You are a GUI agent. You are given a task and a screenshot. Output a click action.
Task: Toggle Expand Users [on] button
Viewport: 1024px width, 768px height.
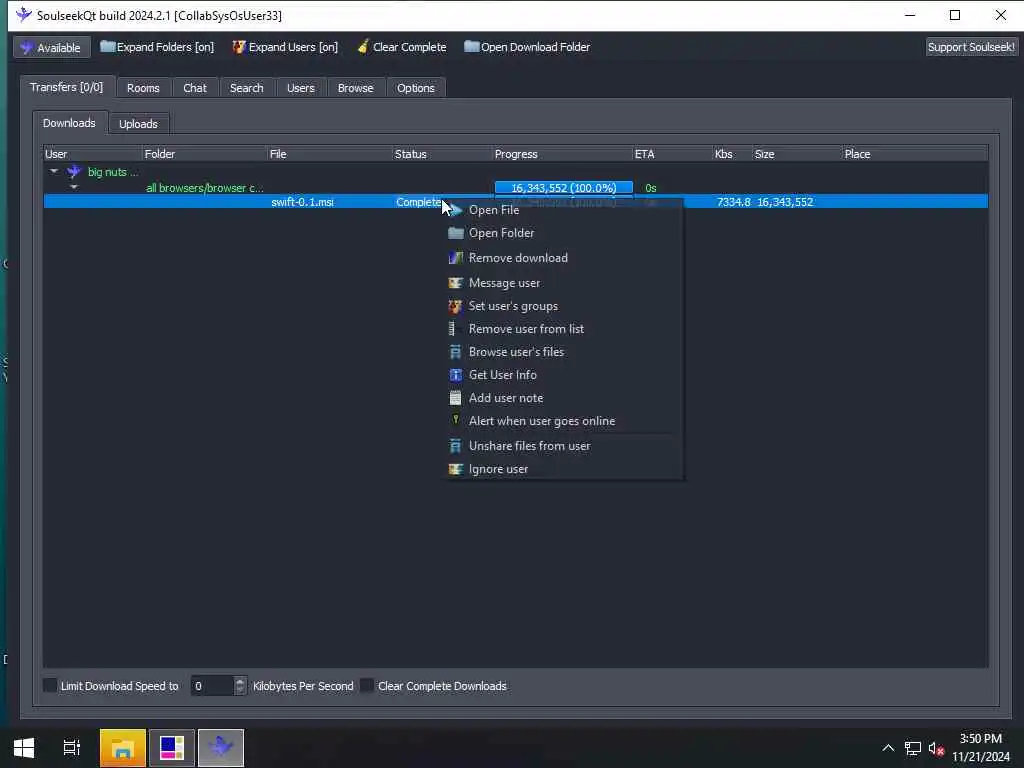pyautogui.click(x=285, y=47)
